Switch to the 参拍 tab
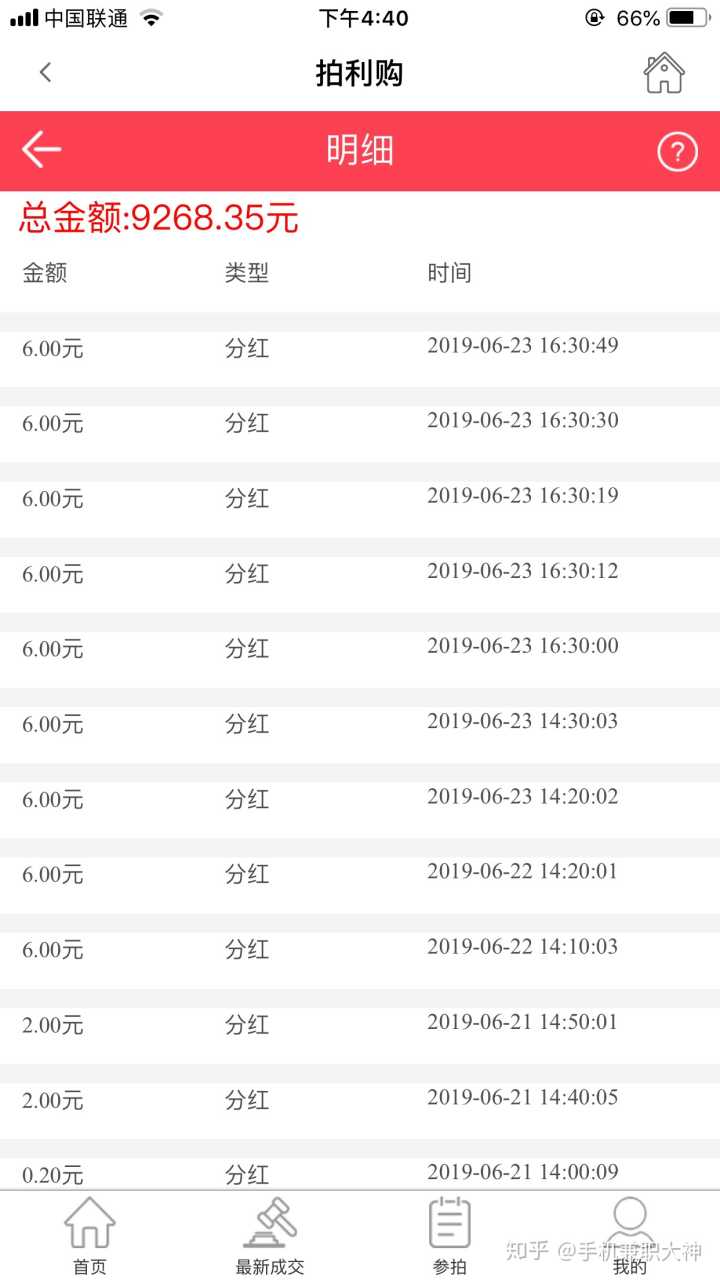 tap(450, 1236)
